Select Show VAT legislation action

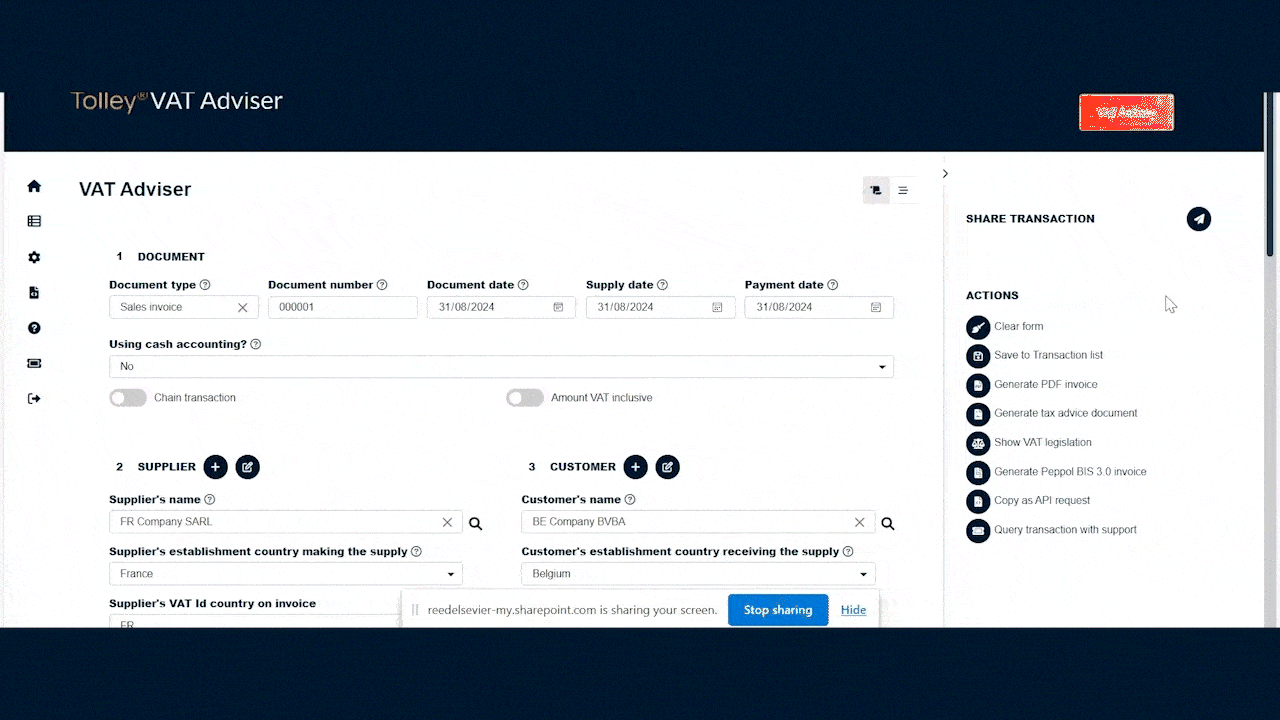1042,442
